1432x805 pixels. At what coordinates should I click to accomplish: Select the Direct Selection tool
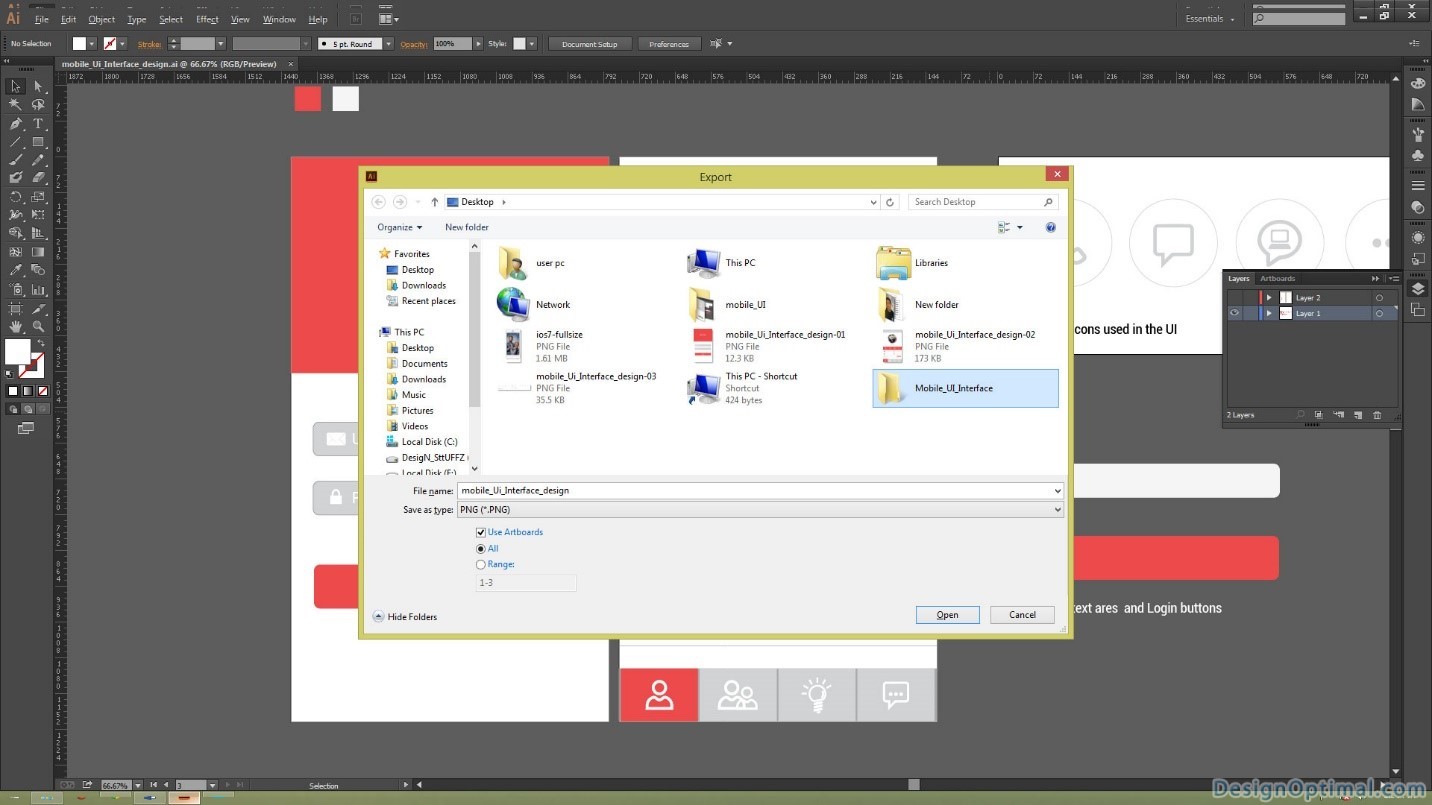click(38, 87)
